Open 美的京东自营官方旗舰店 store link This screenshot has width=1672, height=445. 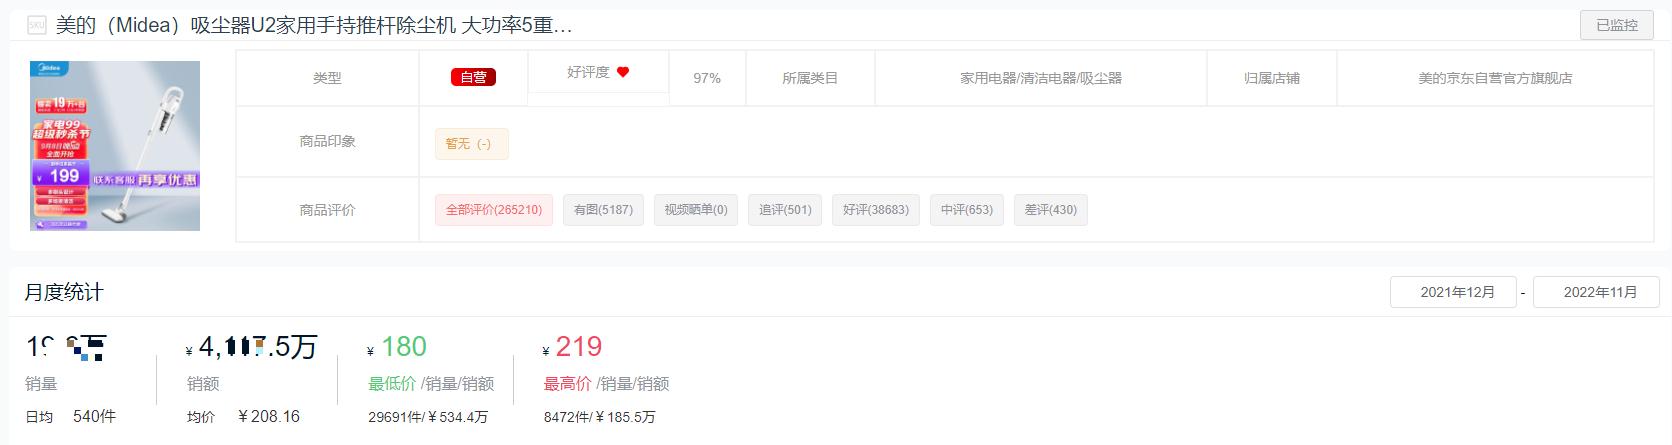pos(1495,78)
